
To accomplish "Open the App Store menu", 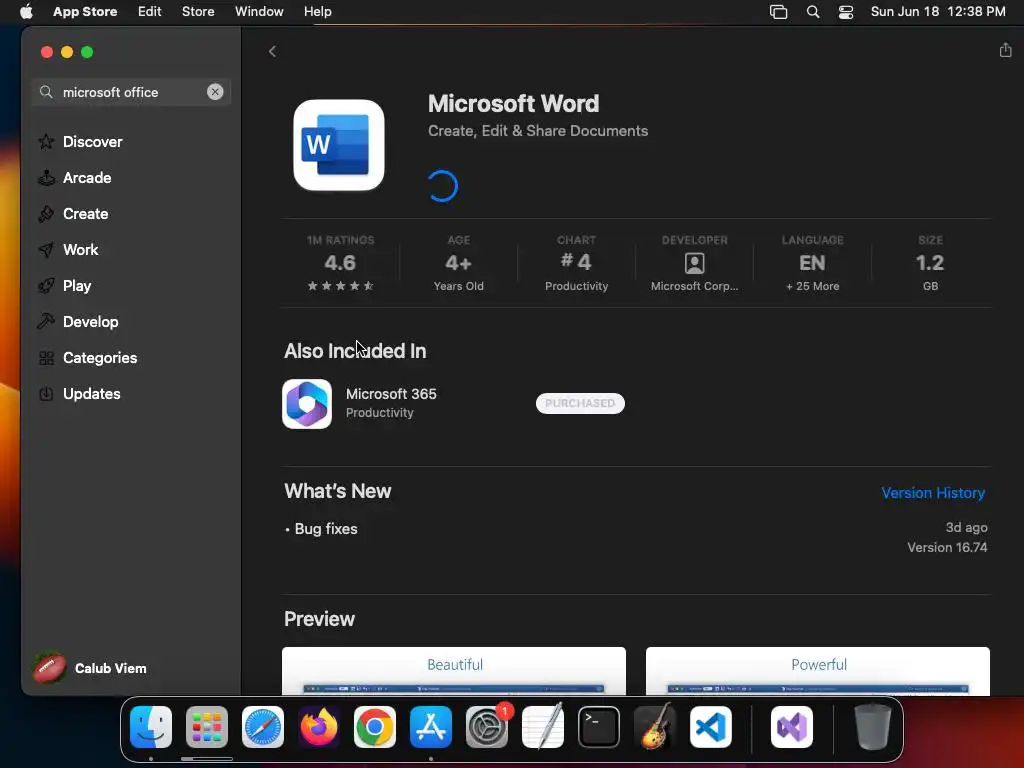I will pos(85,12).
